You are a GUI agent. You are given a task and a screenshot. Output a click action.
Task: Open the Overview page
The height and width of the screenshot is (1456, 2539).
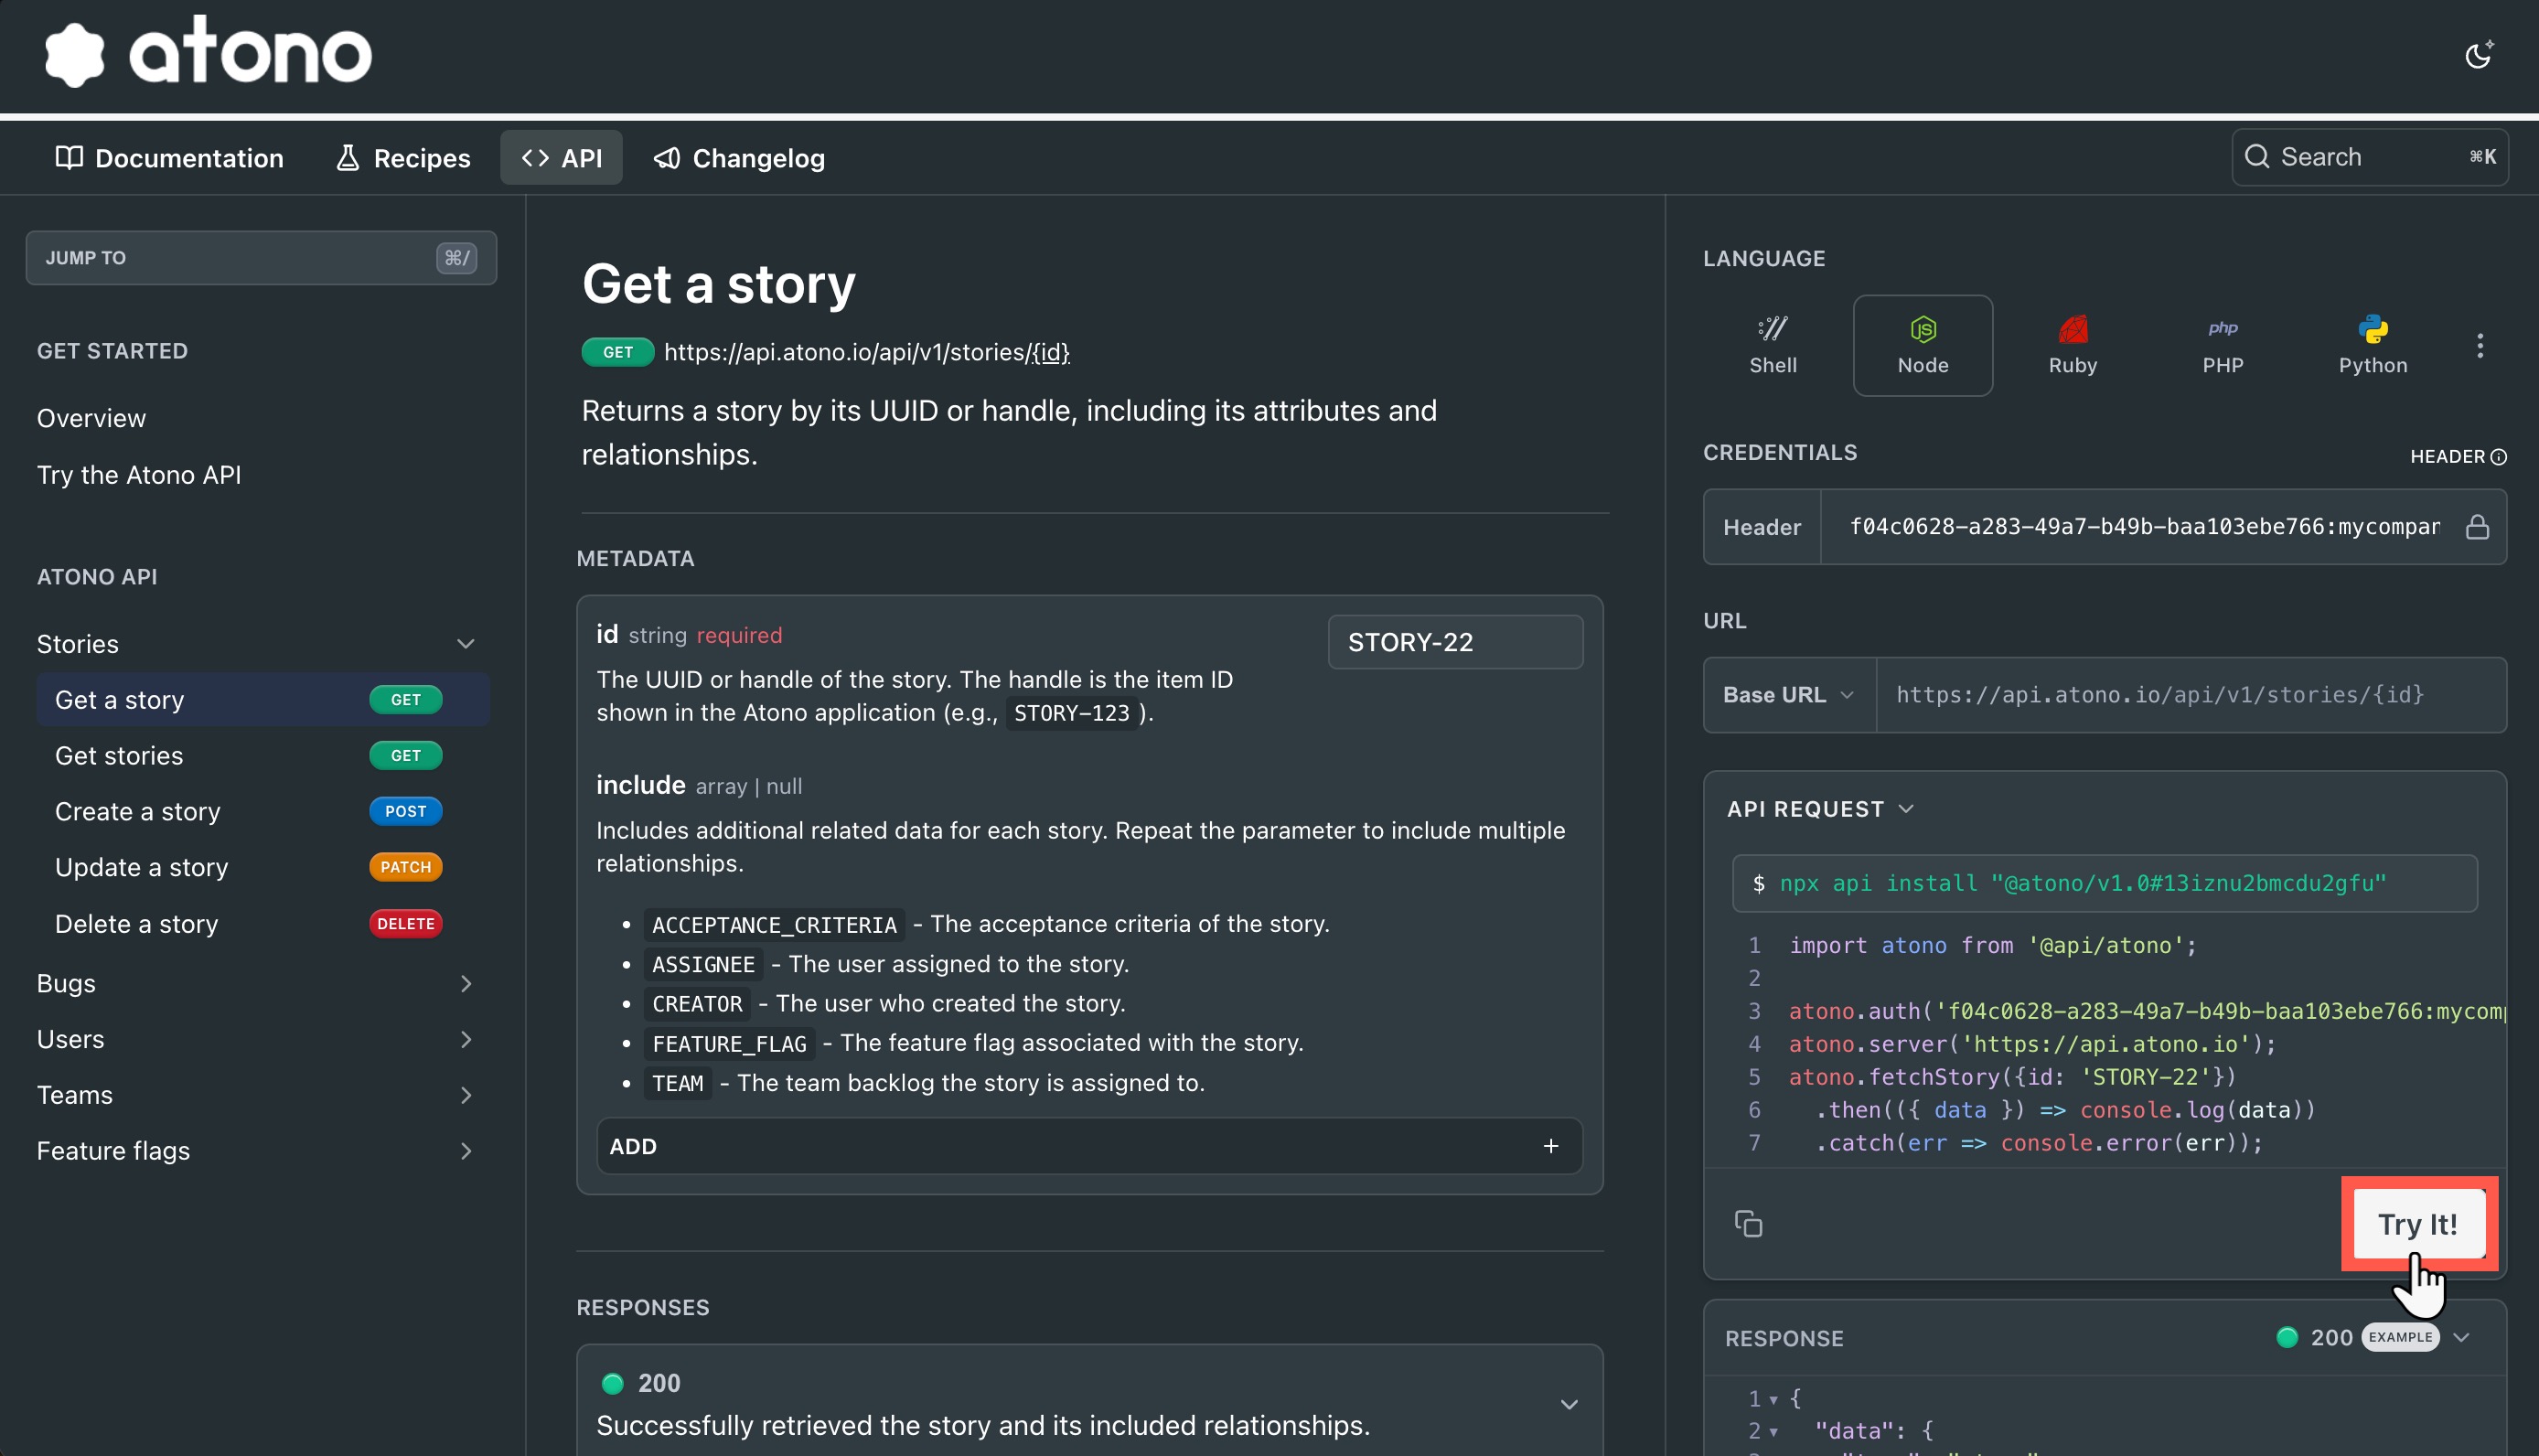coord(91,418)
